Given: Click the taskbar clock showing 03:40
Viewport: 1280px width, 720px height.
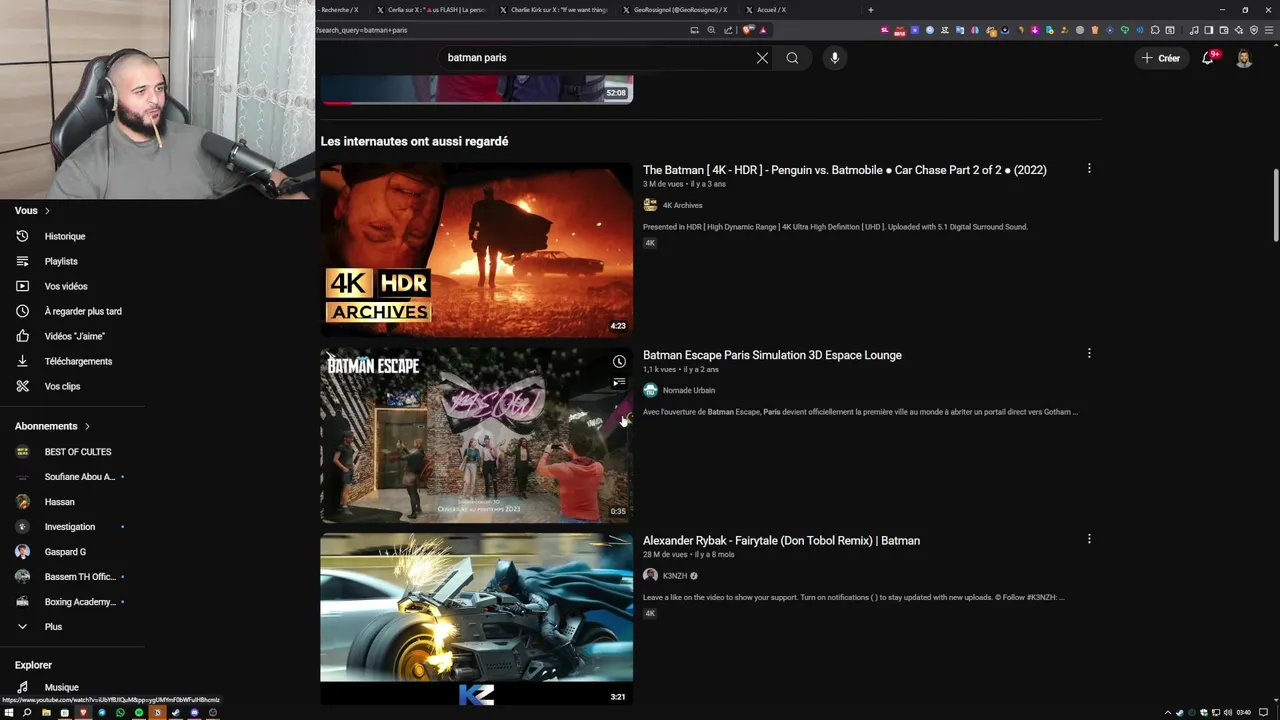Looking at the screenshot, I should coord(1243,713).
